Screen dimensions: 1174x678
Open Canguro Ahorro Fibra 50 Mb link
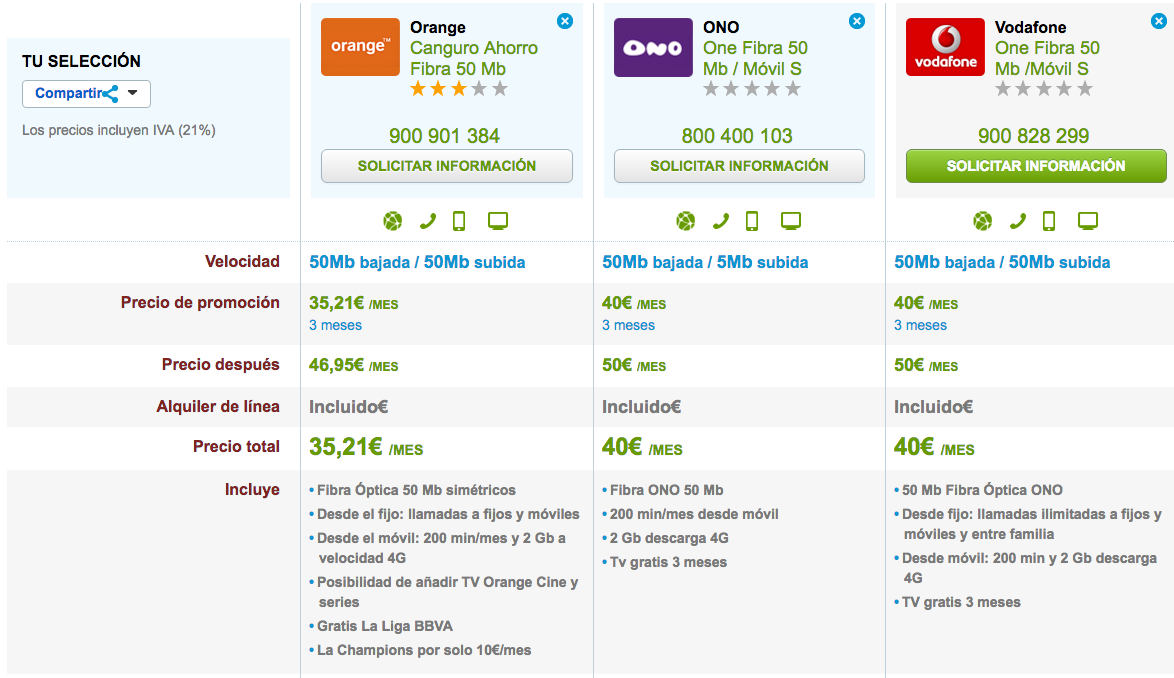474,58
